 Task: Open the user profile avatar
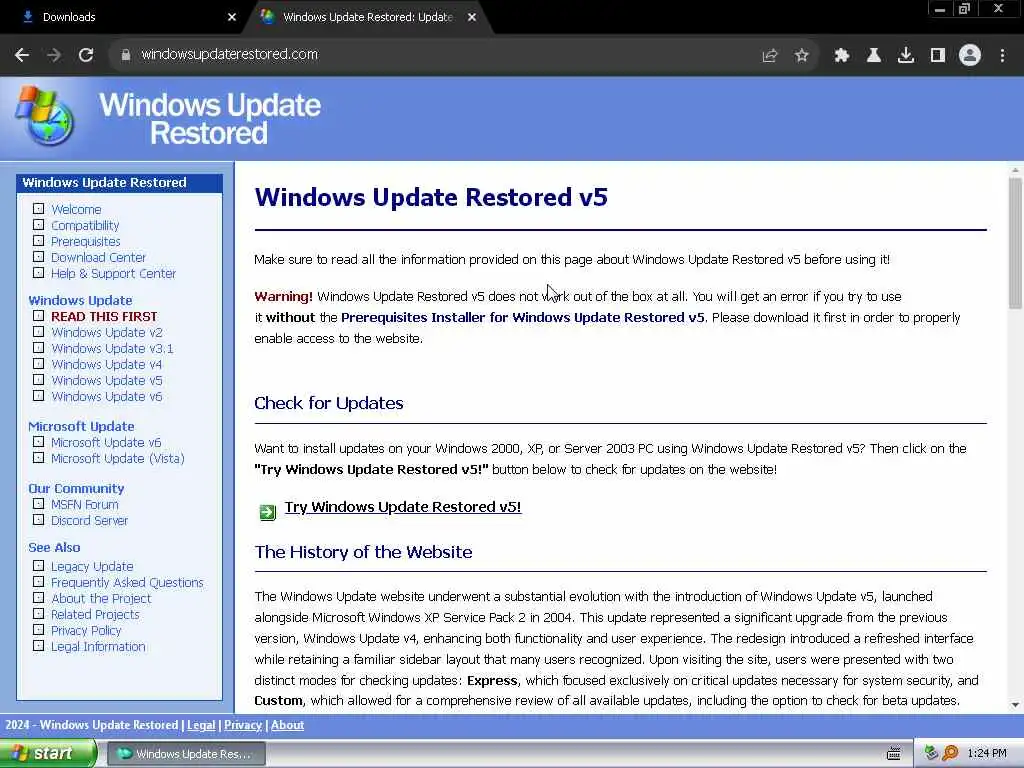click(970, 56)
